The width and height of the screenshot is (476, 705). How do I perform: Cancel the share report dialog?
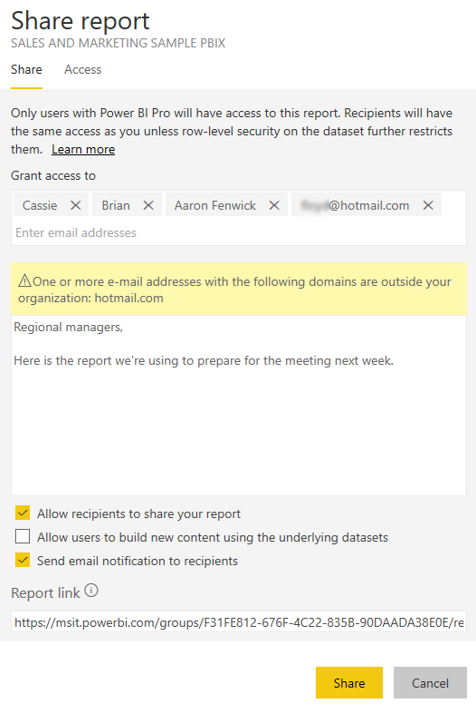click(x=430, y=683)
